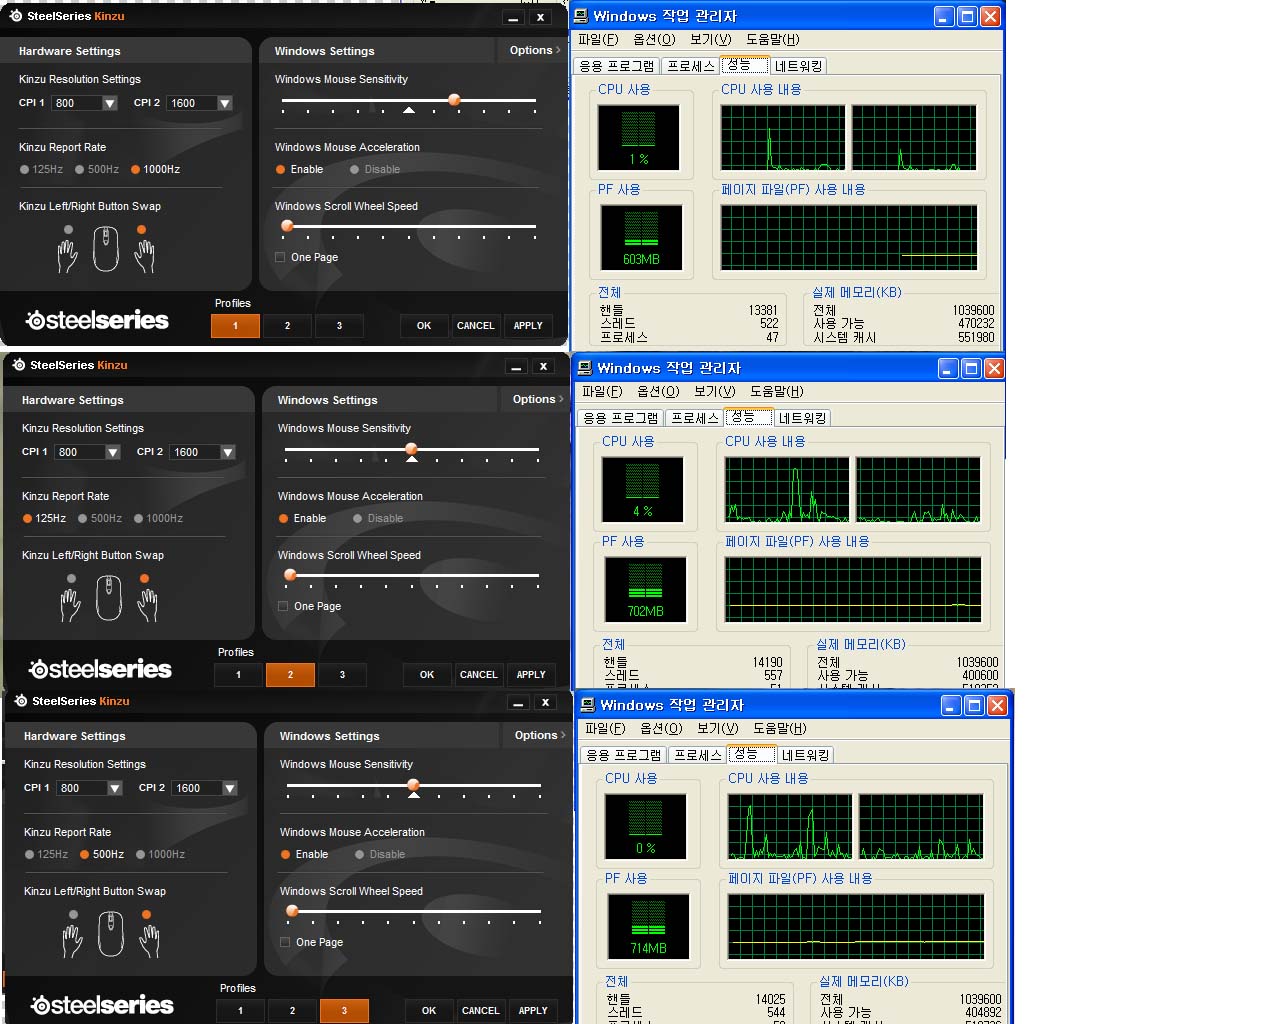Click the mouse icon in the Kinzu window with profile 1 active
1280x1024 pixels.
[106, 249]
